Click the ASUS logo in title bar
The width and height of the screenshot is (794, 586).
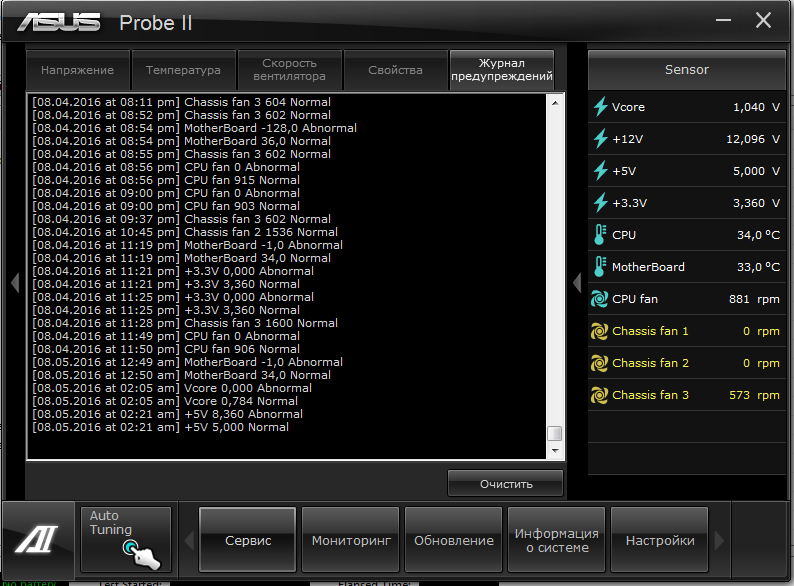click(59, 23)
